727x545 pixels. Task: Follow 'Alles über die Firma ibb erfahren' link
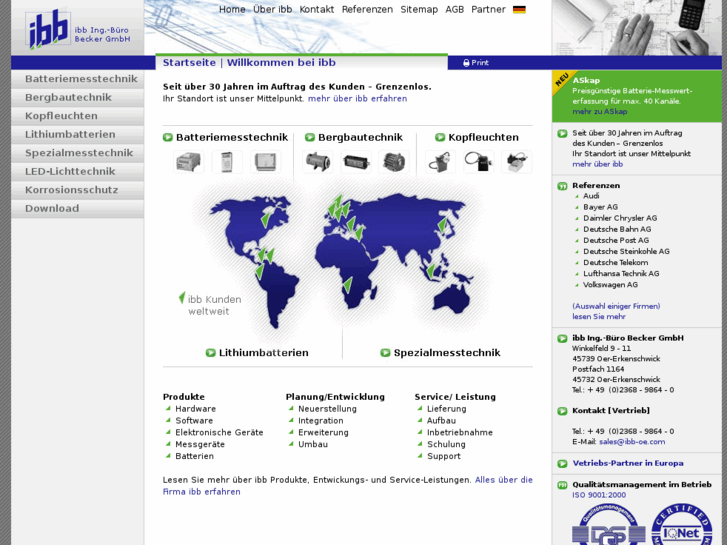coord(348,486)
